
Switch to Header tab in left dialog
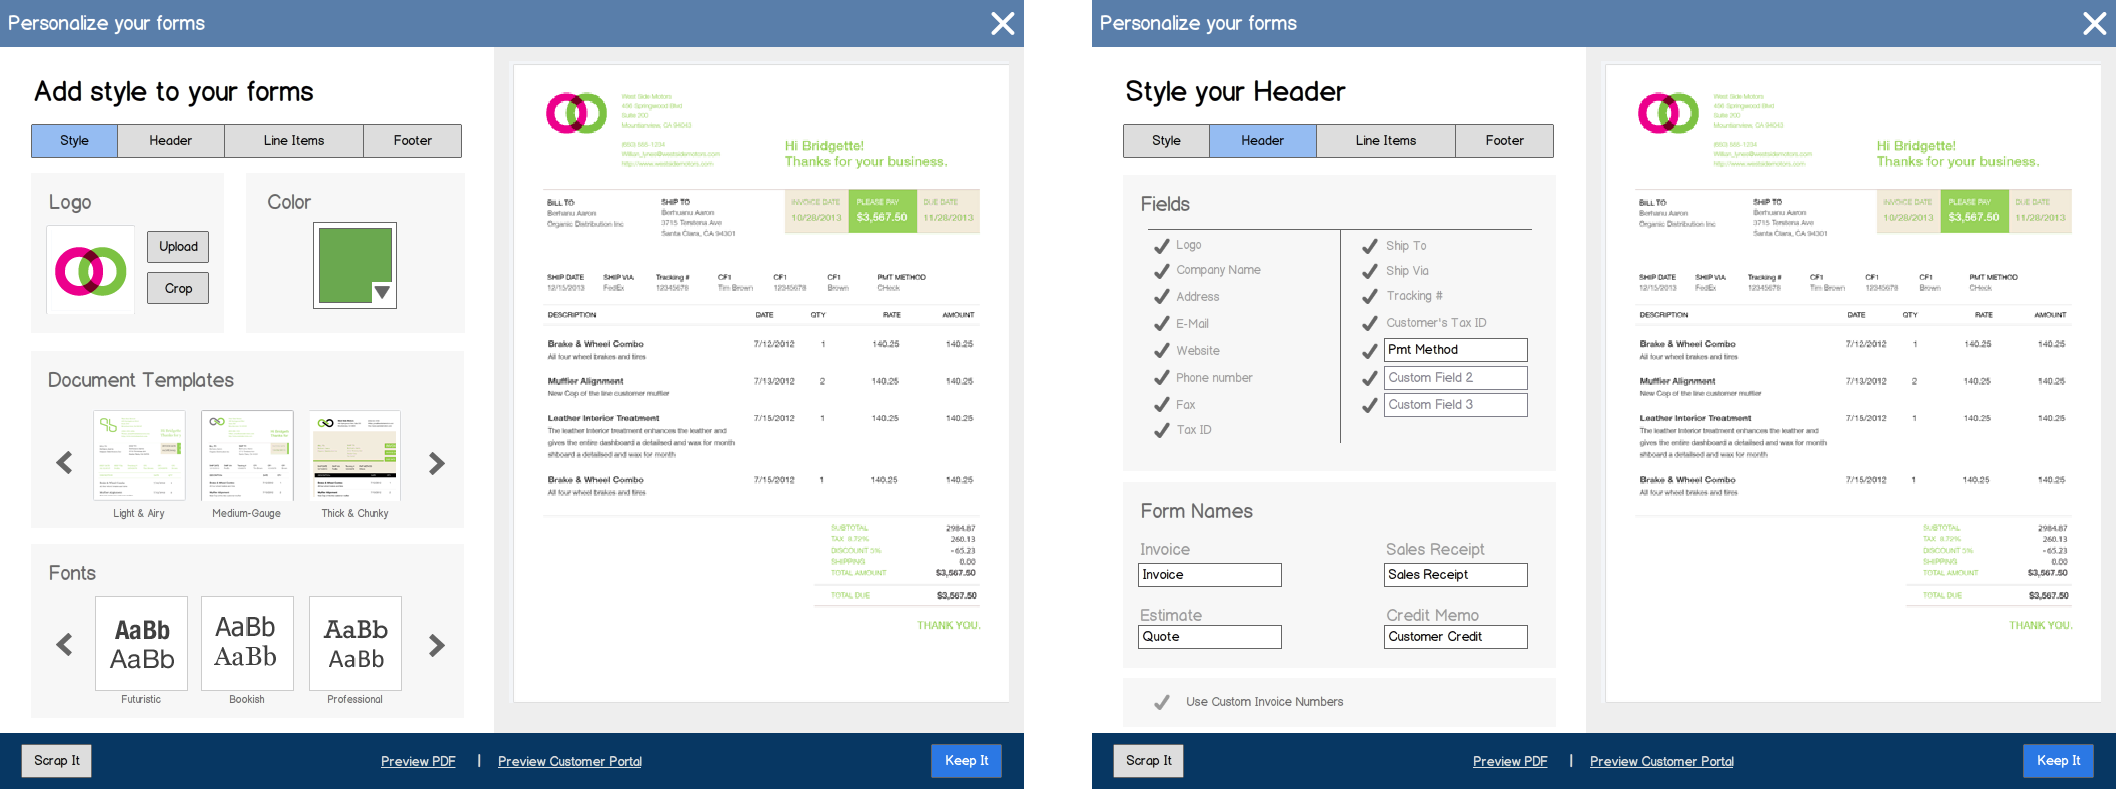tap(171, 141)
